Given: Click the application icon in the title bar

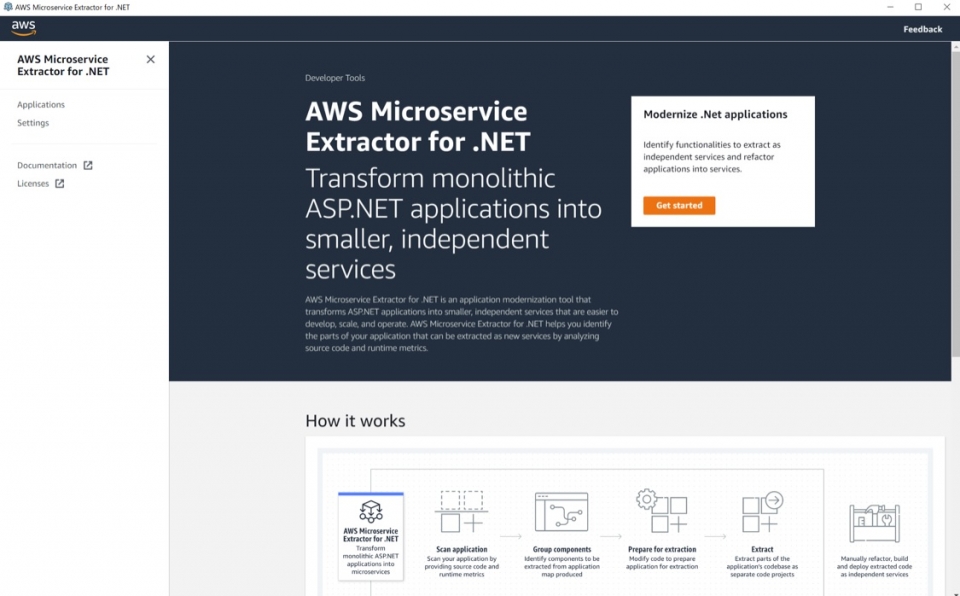Looking at the screenshot, I should 8,7.
